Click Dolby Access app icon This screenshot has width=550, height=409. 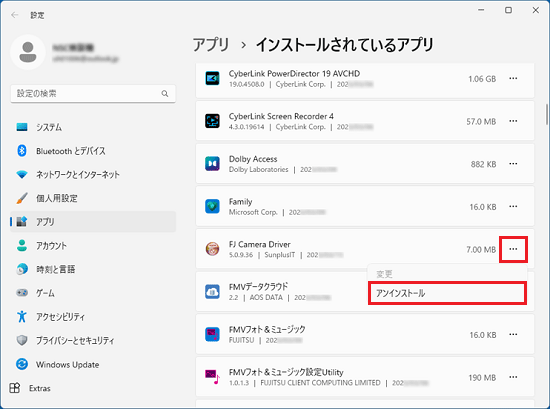[212, 164]
